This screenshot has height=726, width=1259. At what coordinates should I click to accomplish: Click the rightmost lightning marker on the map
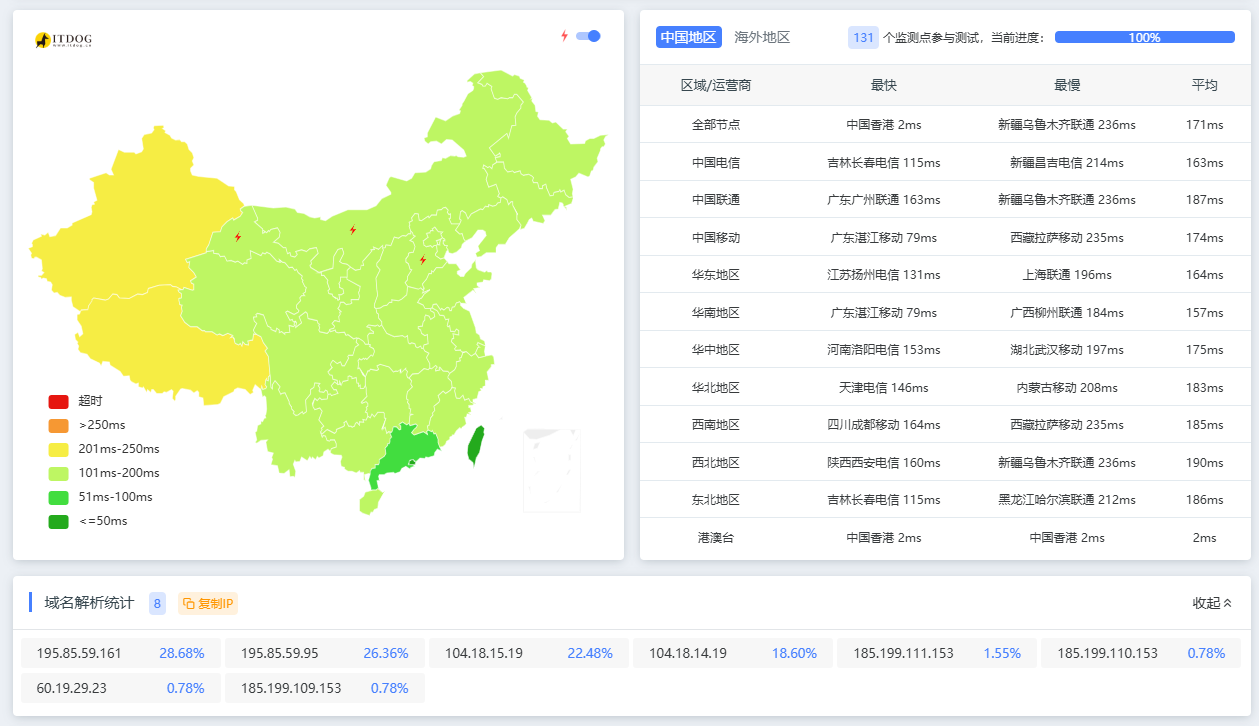(423, 260)
